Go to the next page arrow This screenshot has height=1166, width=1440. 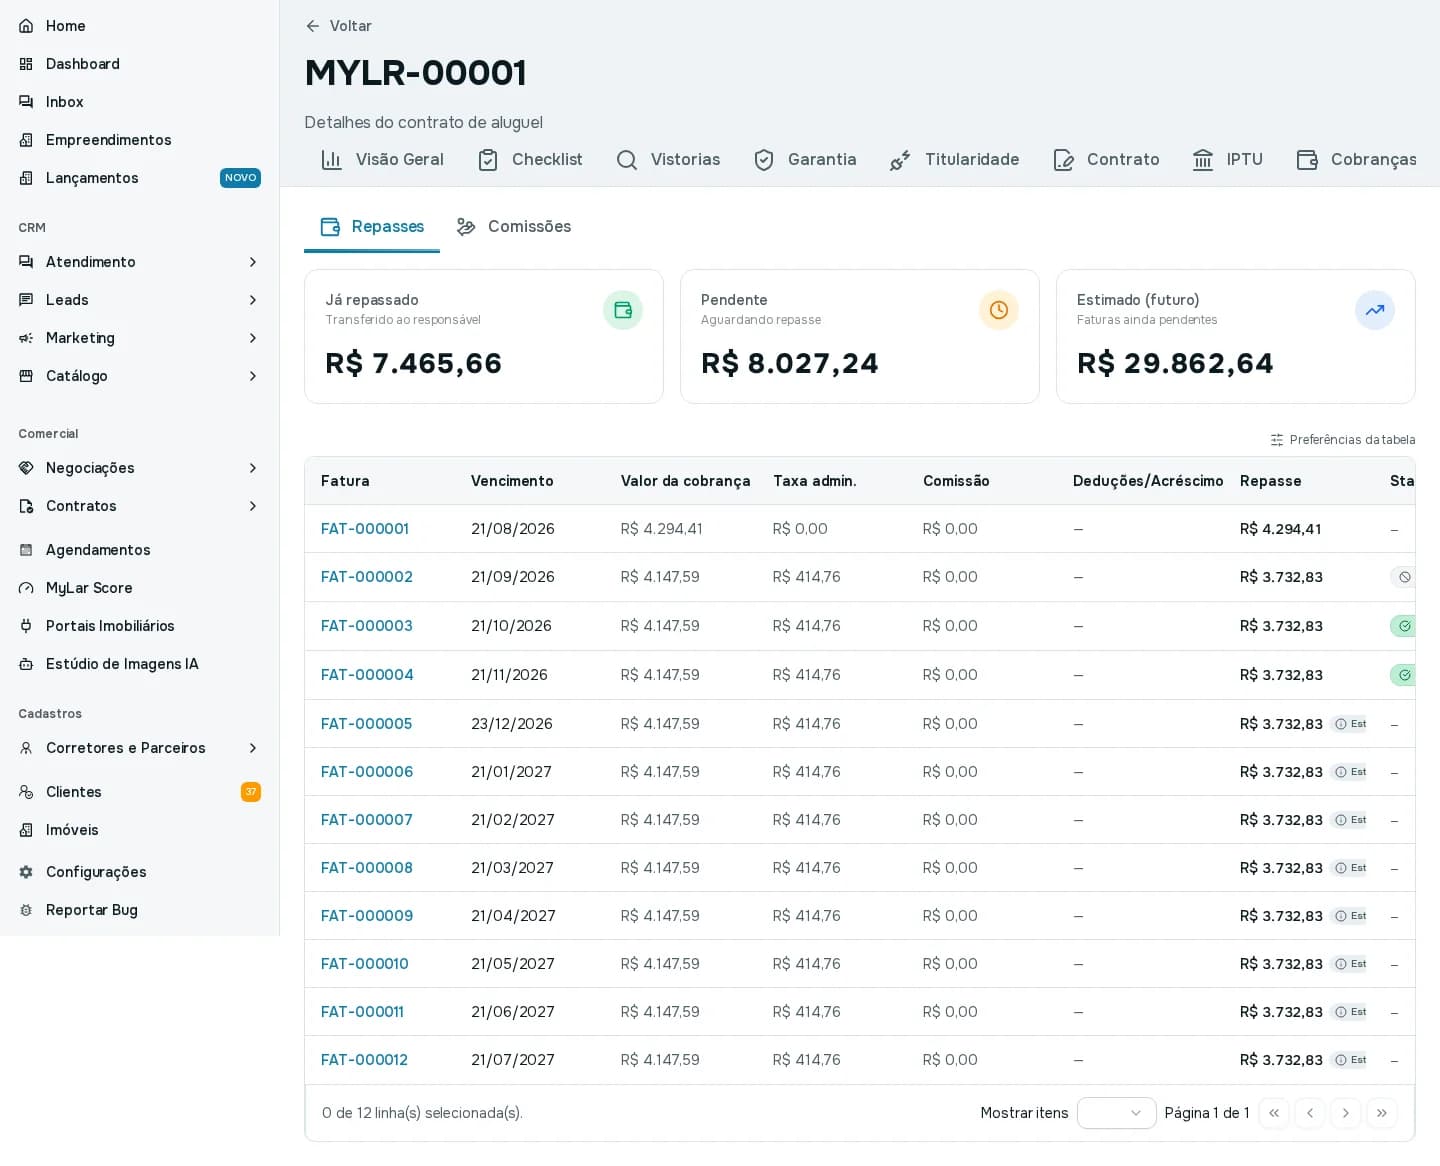click(x=1346, y=1113)
